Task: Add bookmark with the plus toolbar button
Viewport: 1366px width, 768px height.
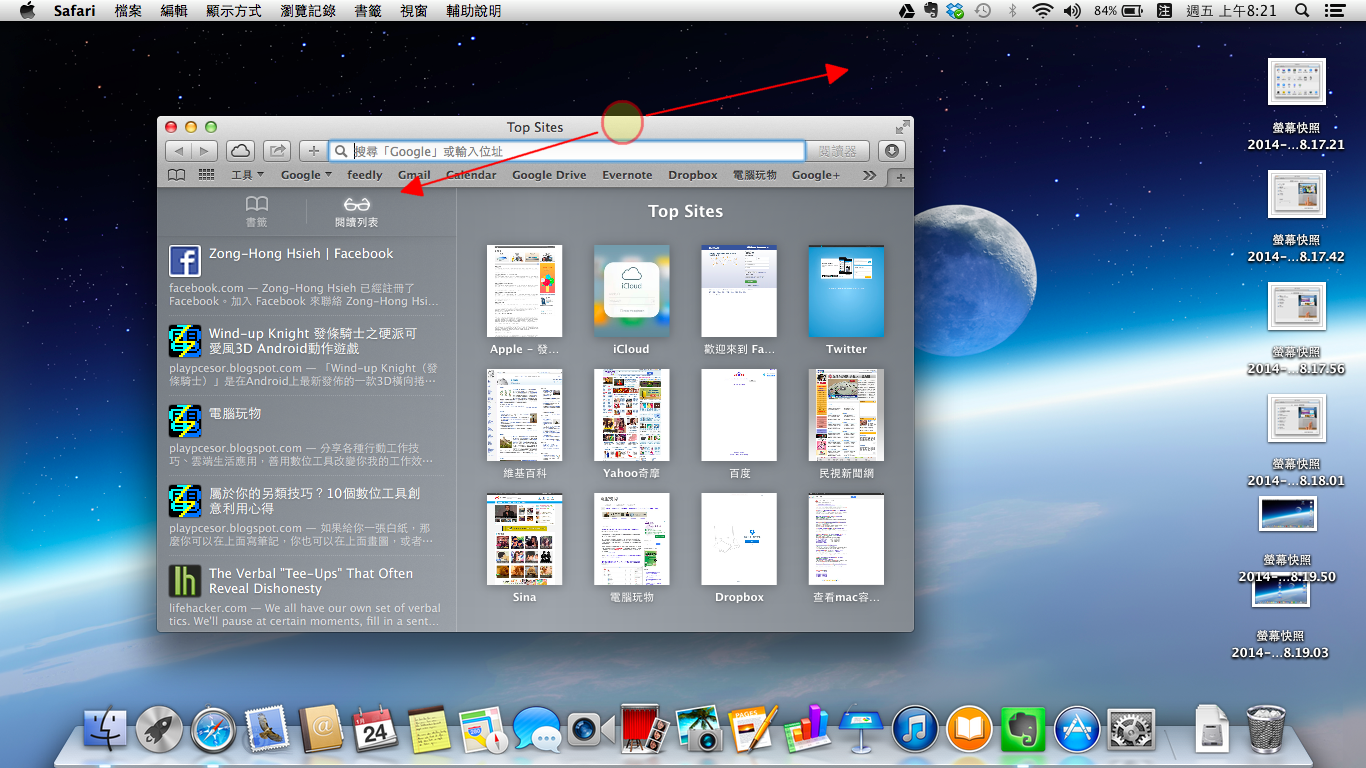Action: click(313, 151)
